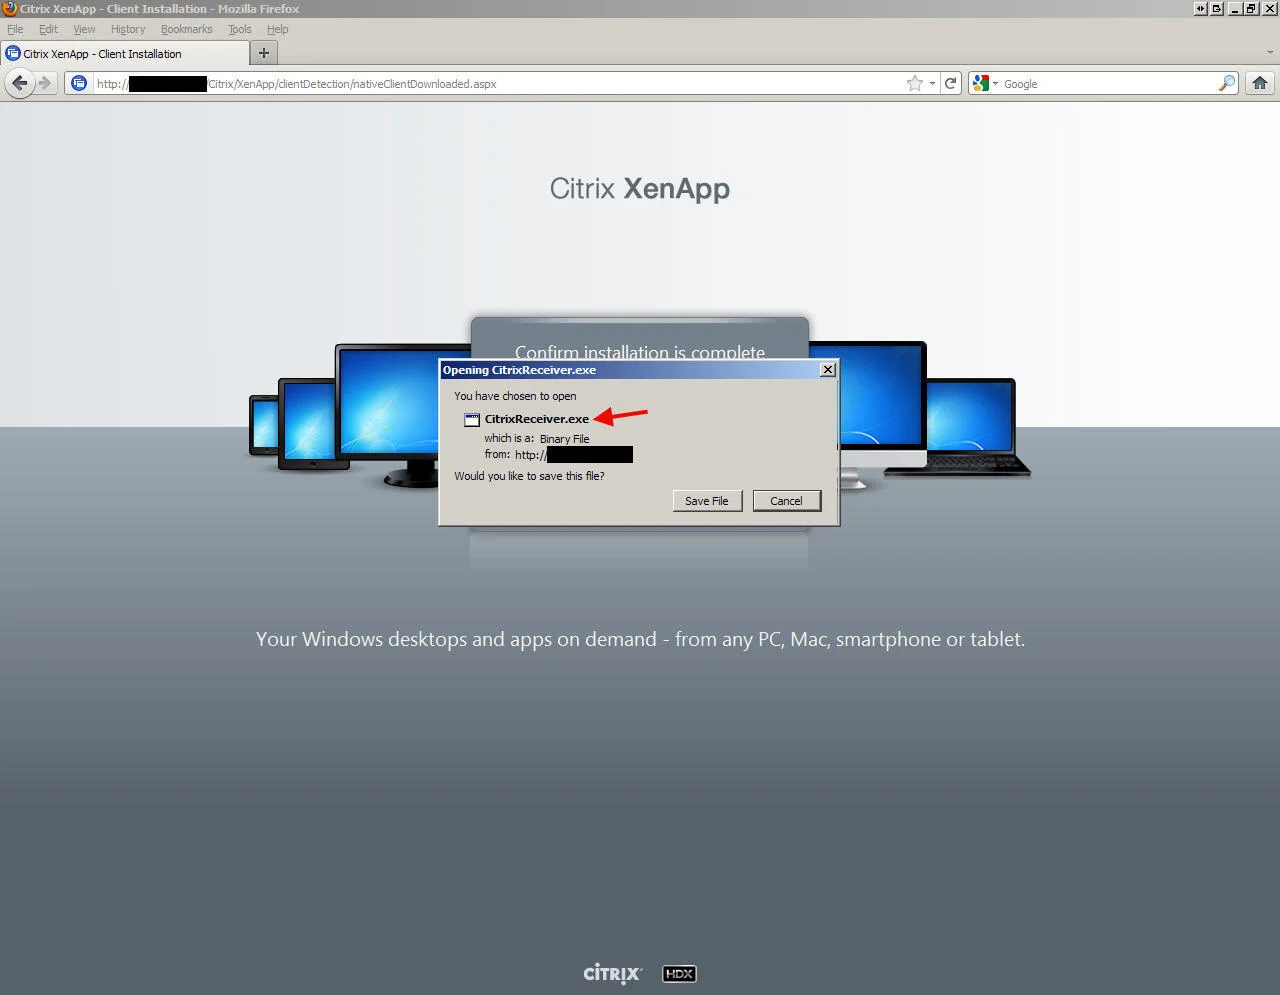Screen dimensions: 1280x995
Task: Click the 'Your Windows desktops and apps' tagline
Action: (640, 639)
